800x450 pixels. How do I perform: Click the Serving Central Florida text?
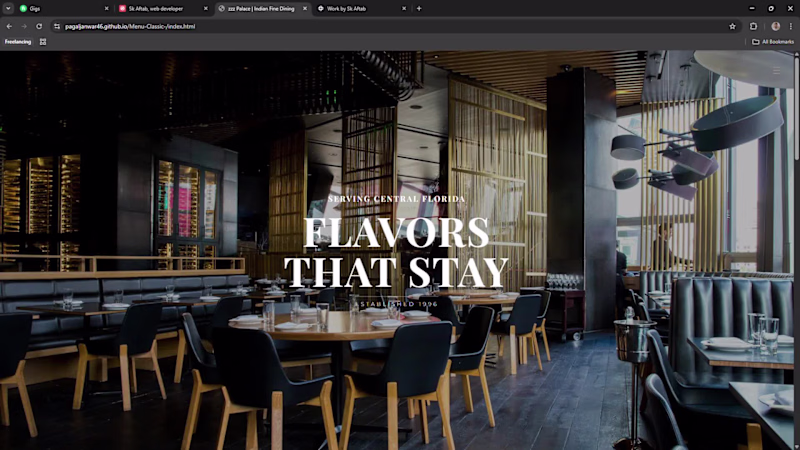[x=396, y=198]
